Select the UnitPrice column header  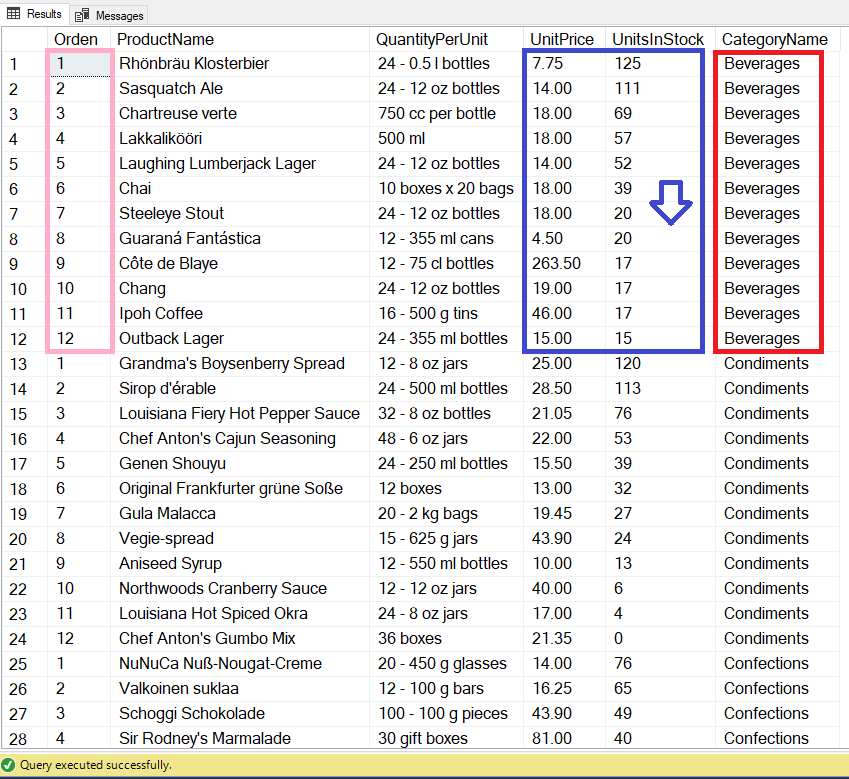(x=565, y=40)
